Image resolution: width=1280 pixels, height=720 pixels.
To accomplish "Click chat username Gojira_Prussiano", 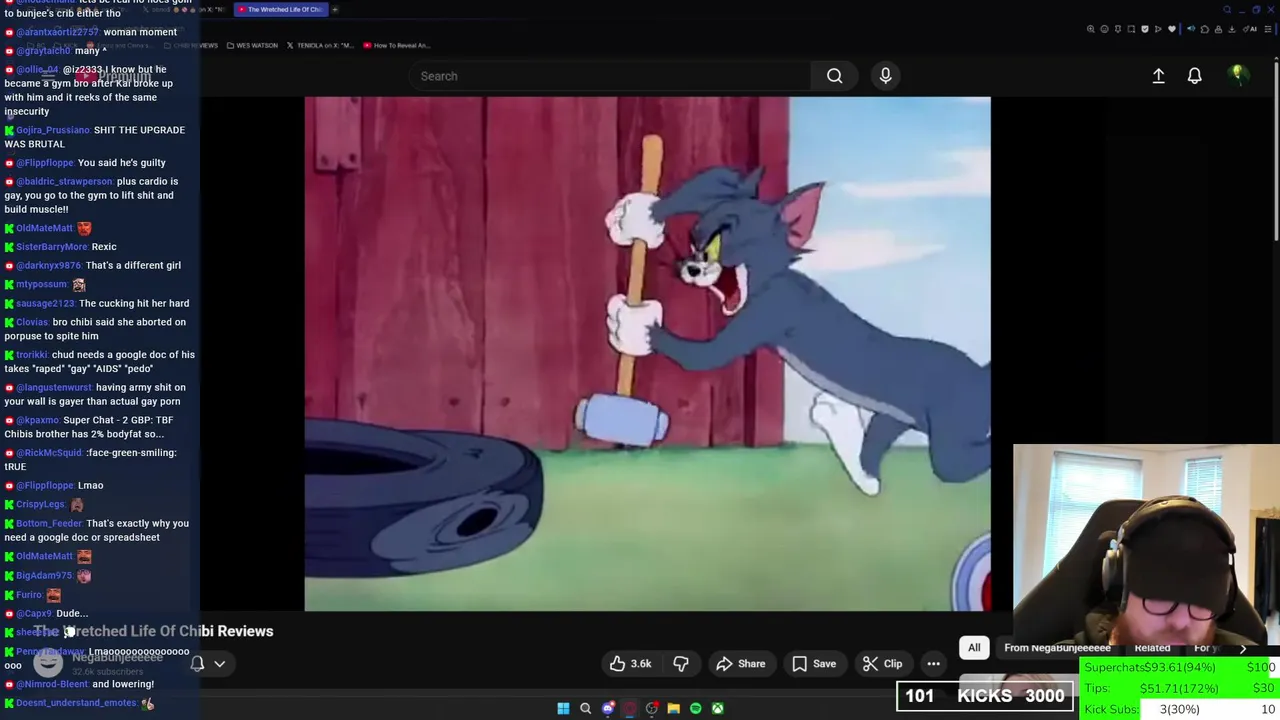I will 52,130.
